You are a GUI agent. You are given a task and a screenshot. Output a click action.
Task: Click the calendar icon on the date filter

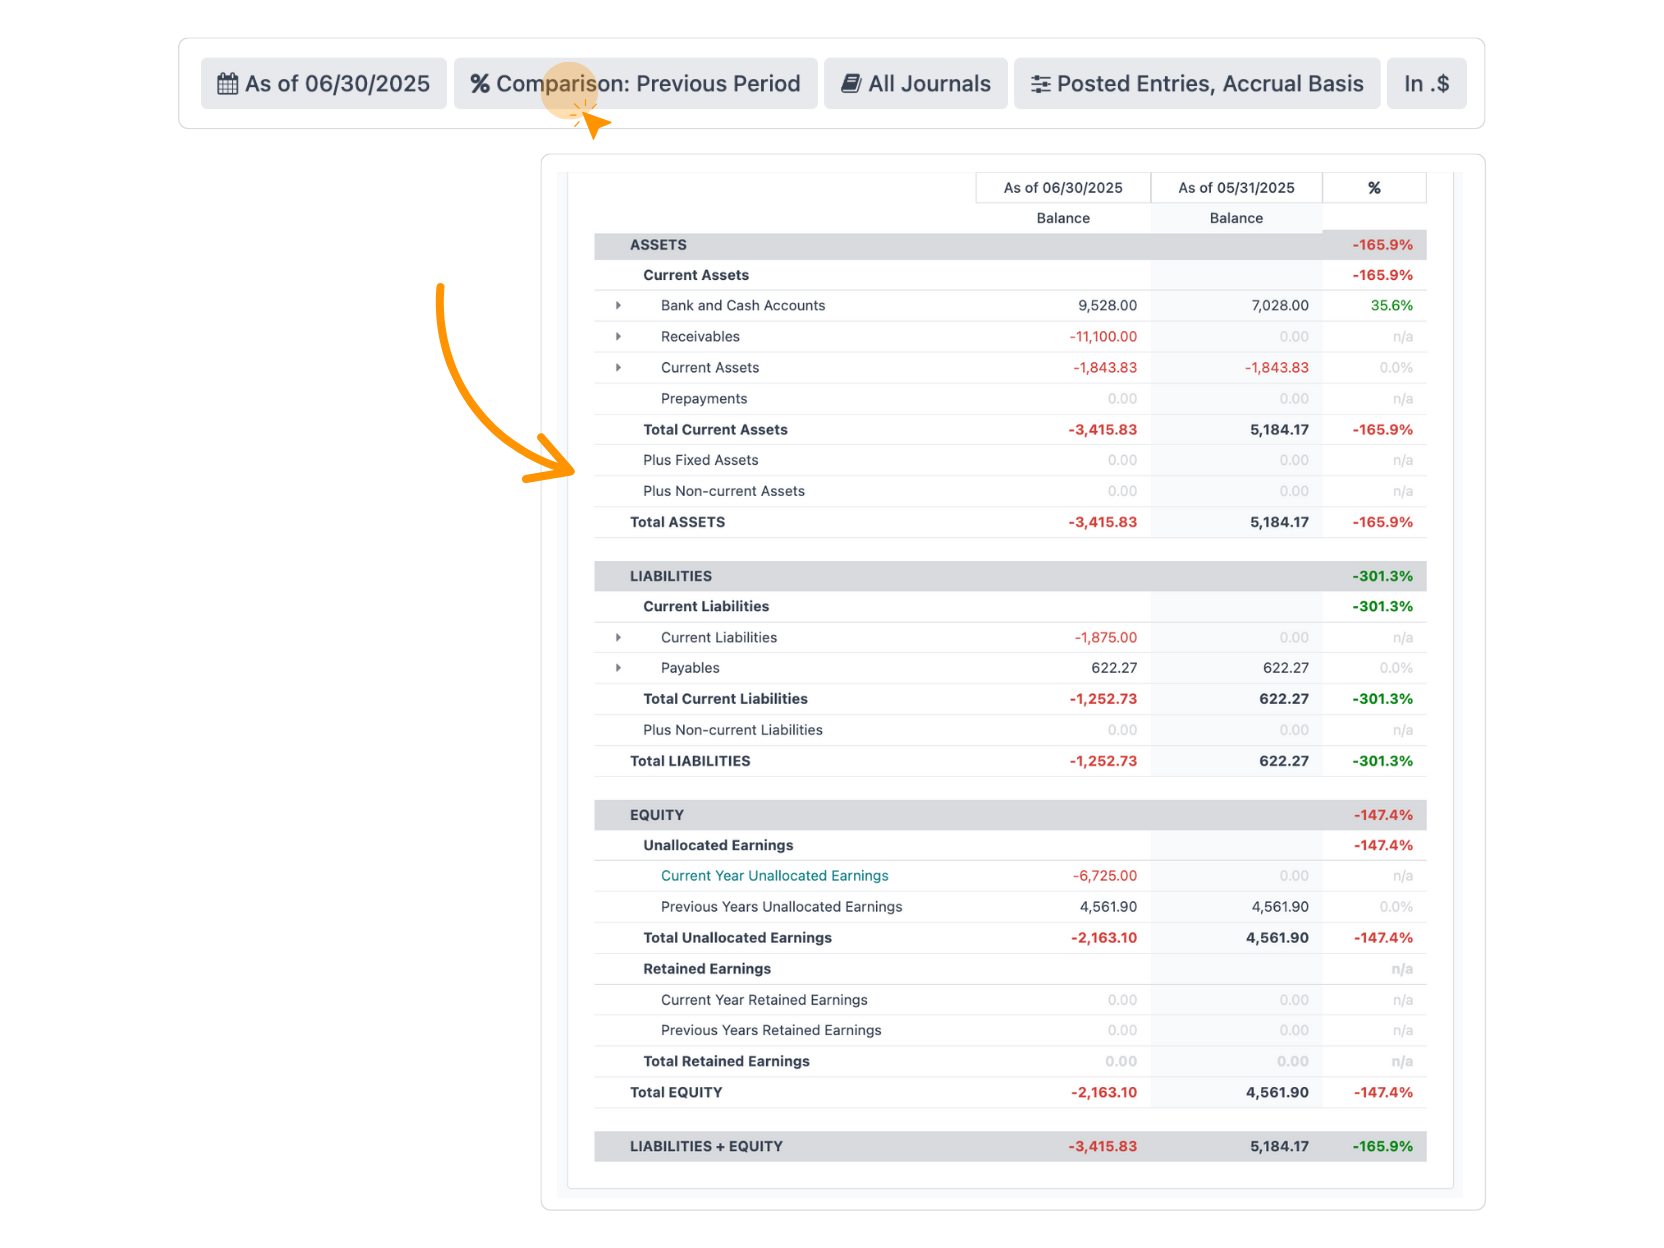(x=227, y=83)
